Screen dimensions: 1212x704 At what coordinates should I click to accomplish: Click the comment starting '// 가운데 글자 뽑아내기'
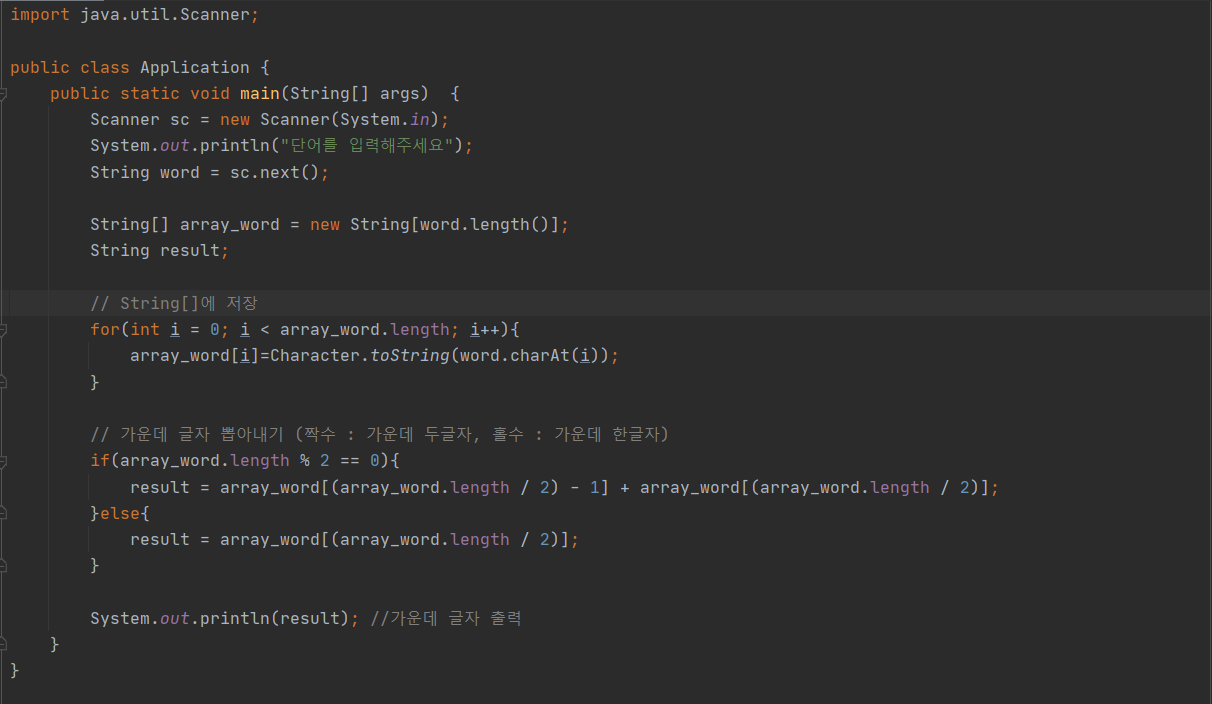(x=379, y=434)
